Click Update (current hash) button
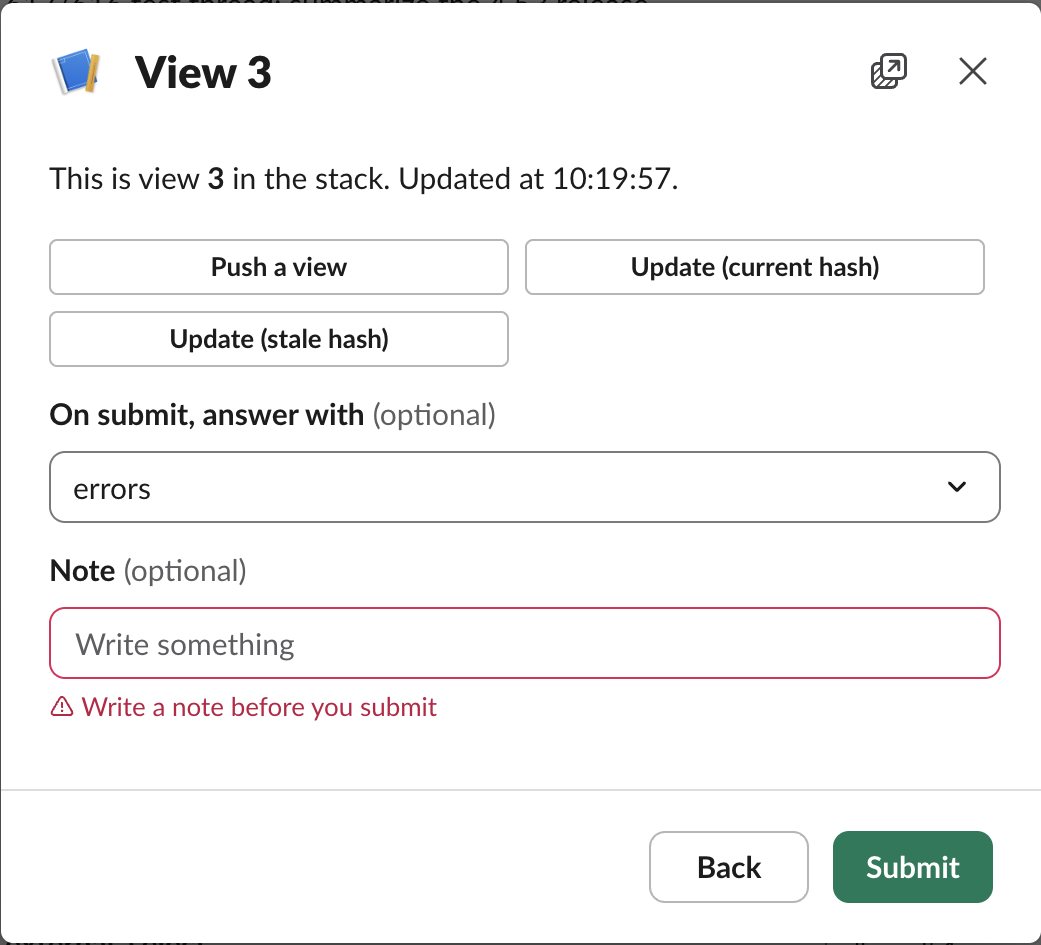 [x=755, y=267]
